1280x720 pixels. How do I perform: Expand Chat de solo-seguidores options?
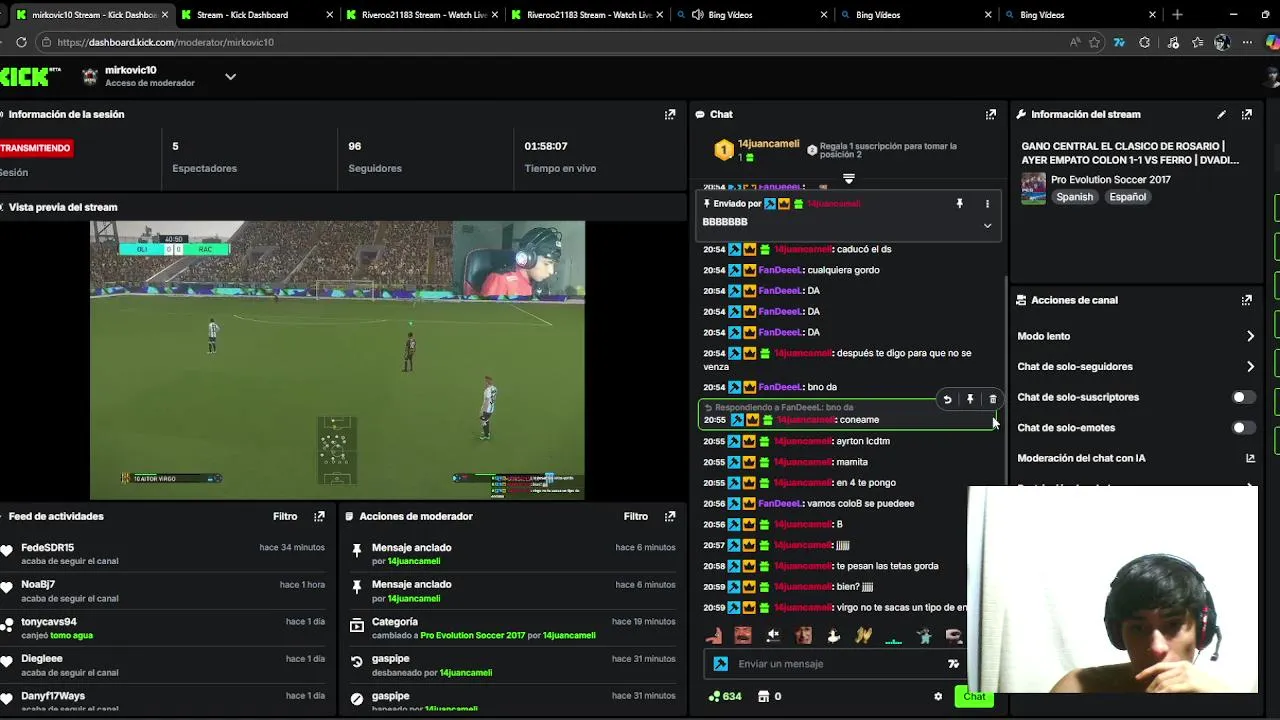pos(1250,367)
